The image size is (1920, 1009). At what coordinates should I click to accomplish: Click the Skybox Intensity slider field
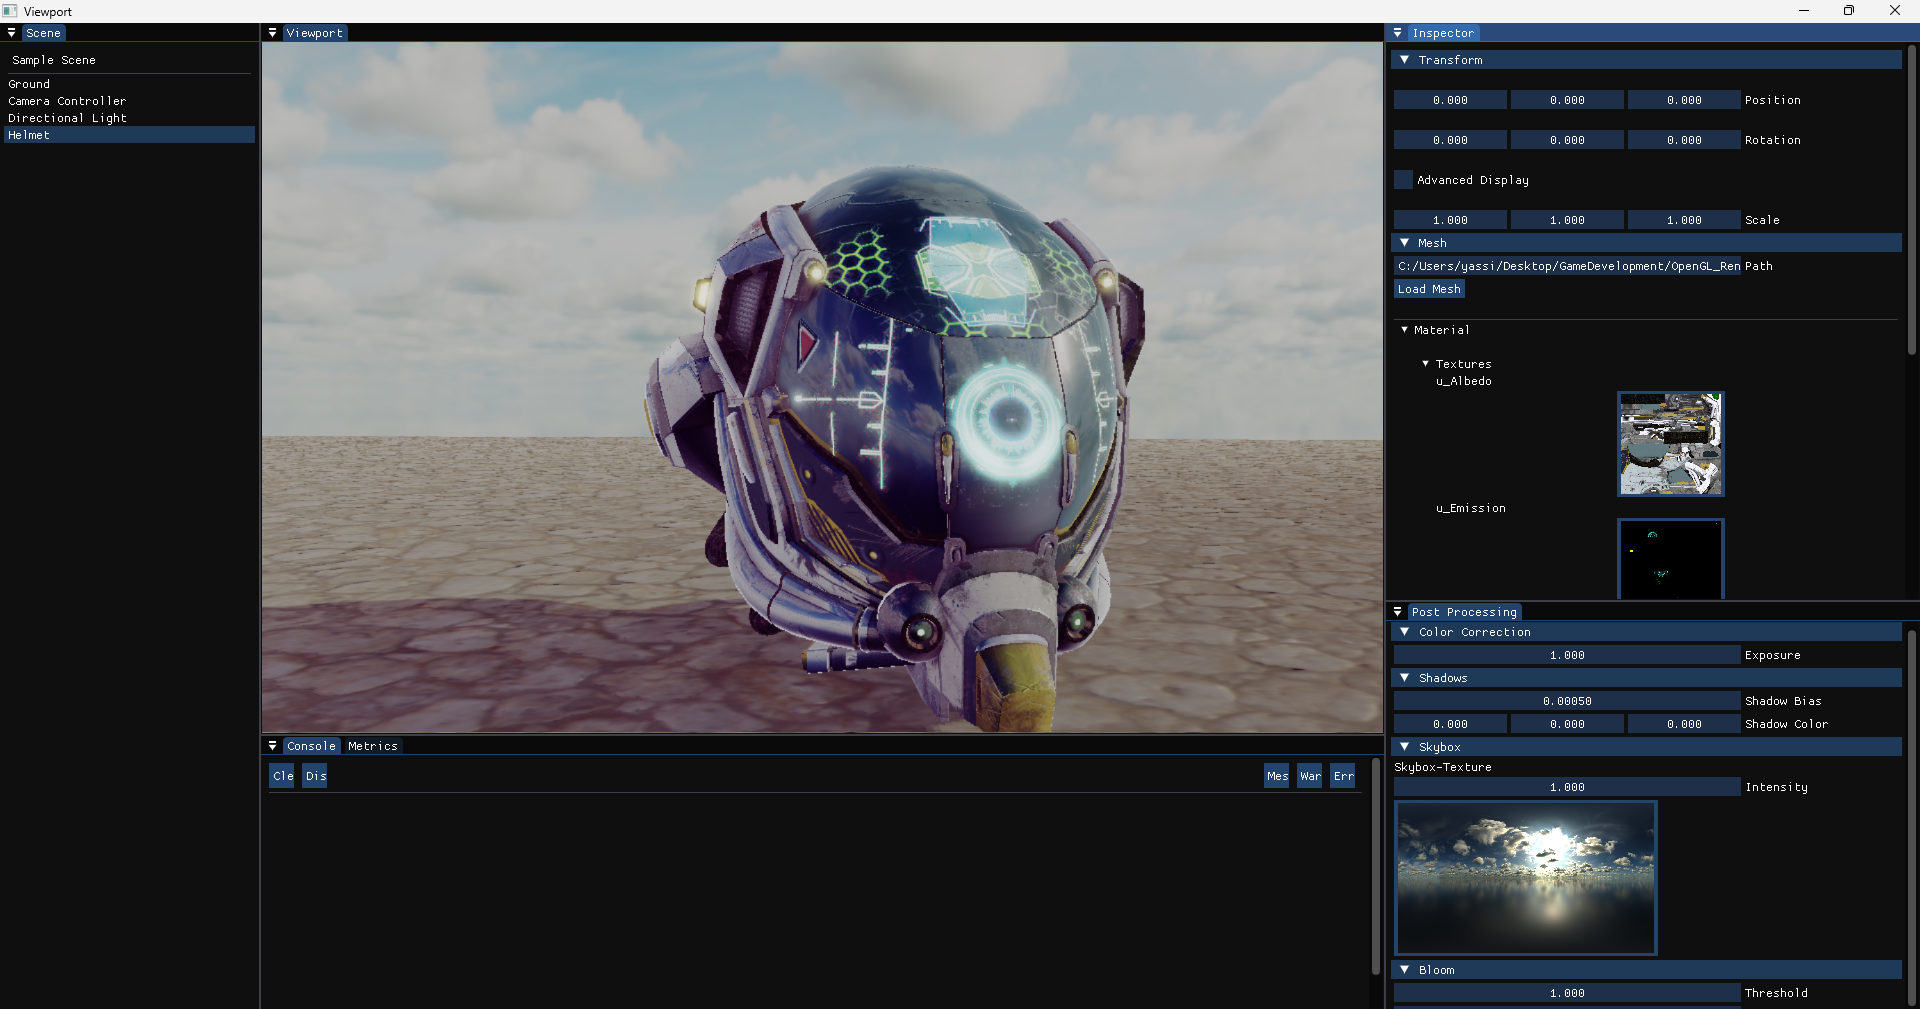coord(1567,787)
